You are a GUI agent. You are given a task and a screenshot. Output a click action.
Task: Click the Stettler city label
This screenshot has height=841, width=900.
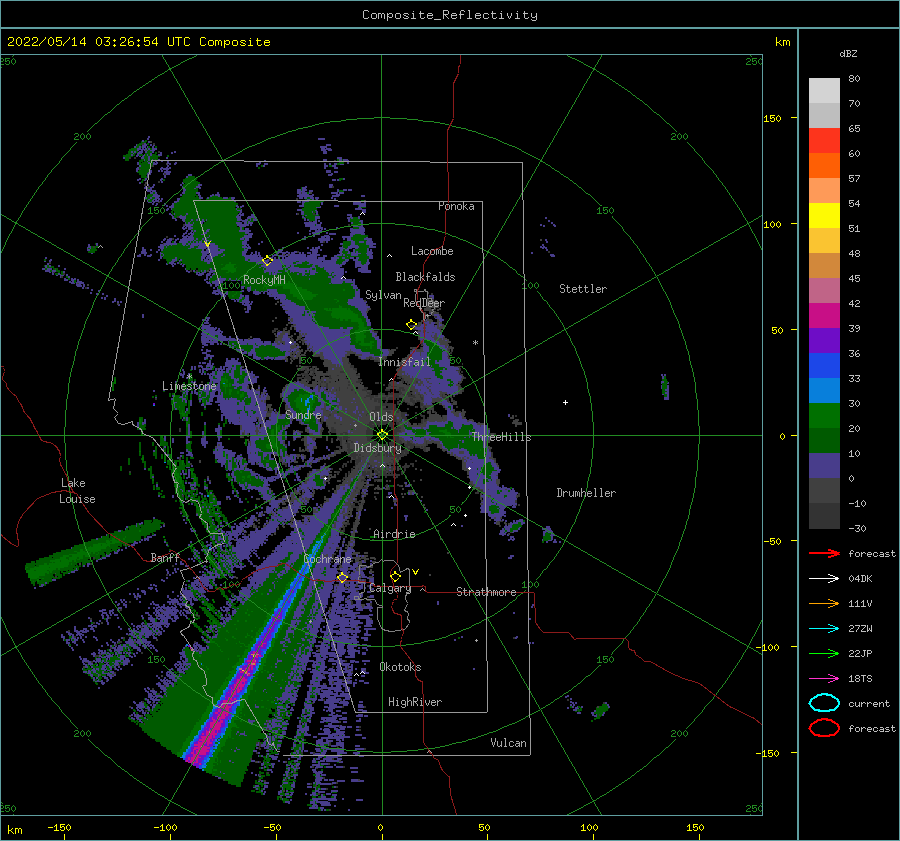click(x=583, y=289)
